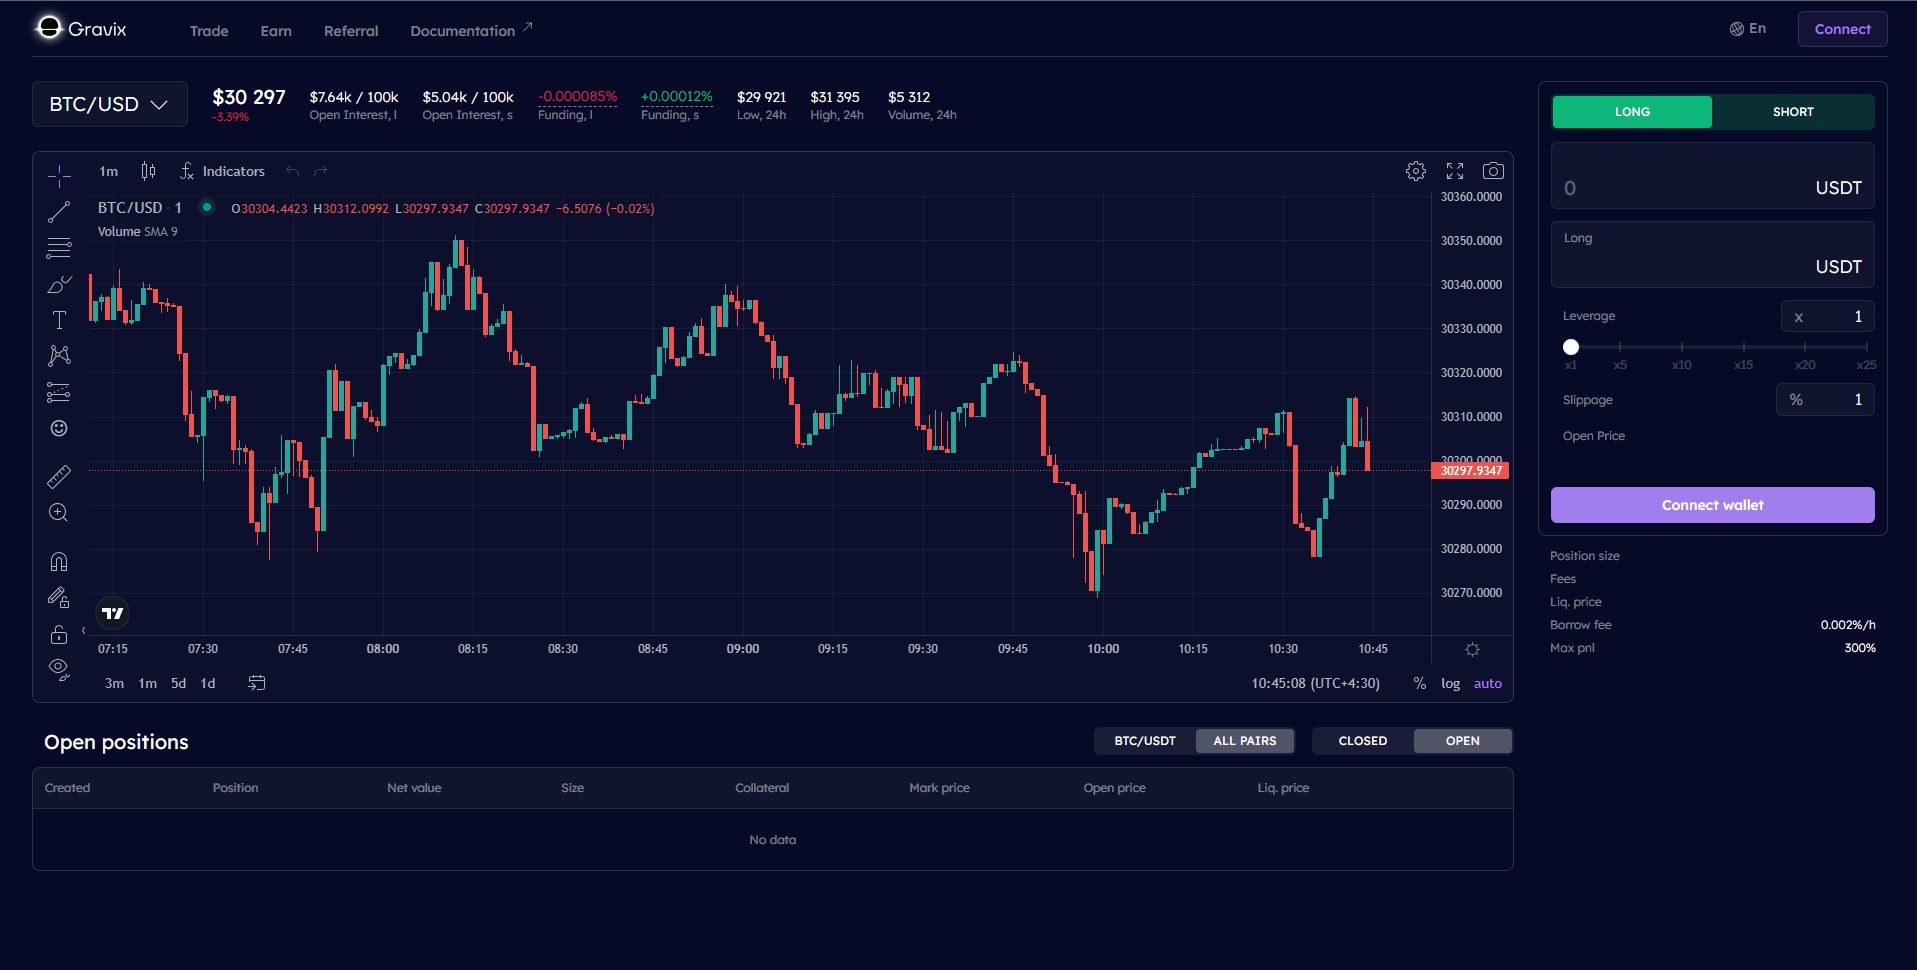This screenshot has width=1917, height=970.
Task: Open the 1m timeframe interval selector
Action: (109, 171)
